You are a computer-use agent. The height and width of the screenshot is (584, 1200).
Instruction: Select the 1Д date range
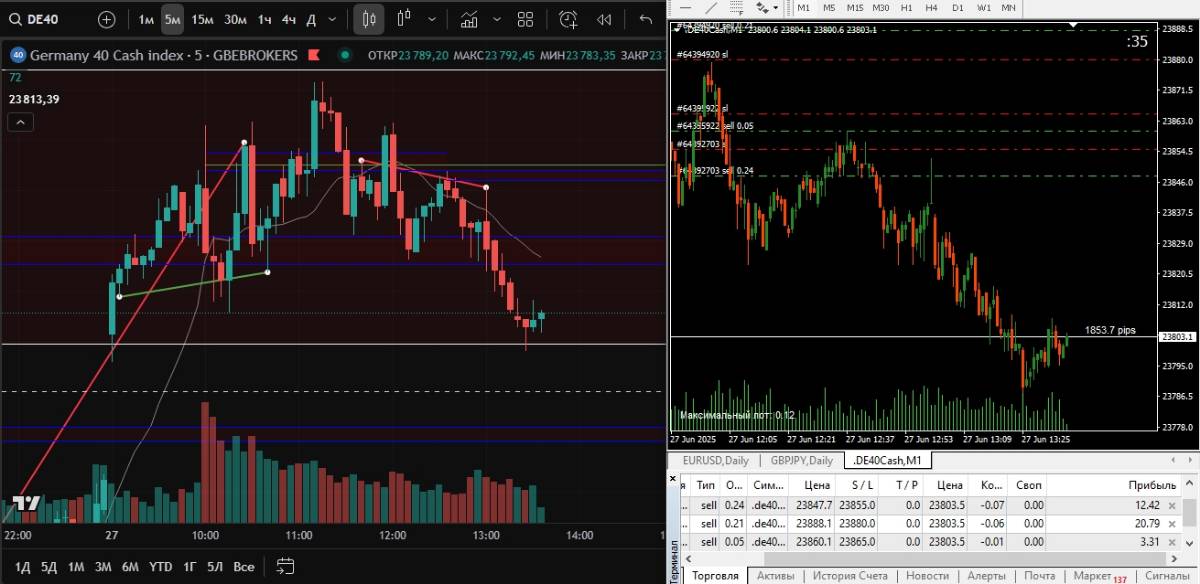click(22, 567)
